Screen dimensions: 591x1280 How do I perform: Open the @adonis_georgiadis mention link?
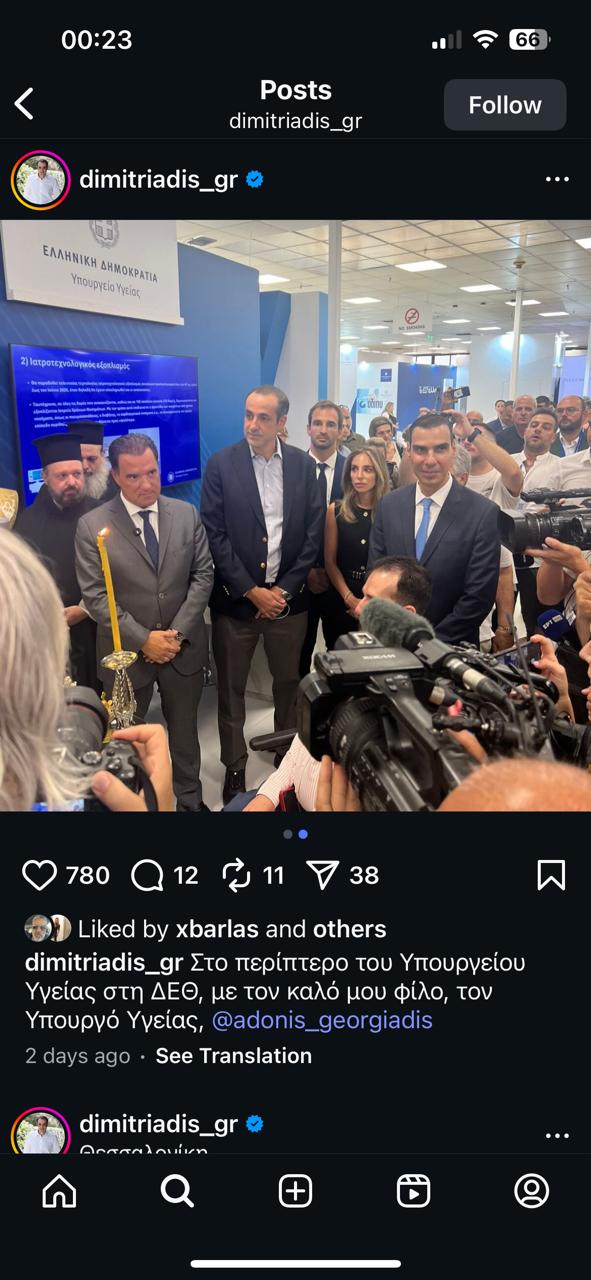(x=322, y=1020)
